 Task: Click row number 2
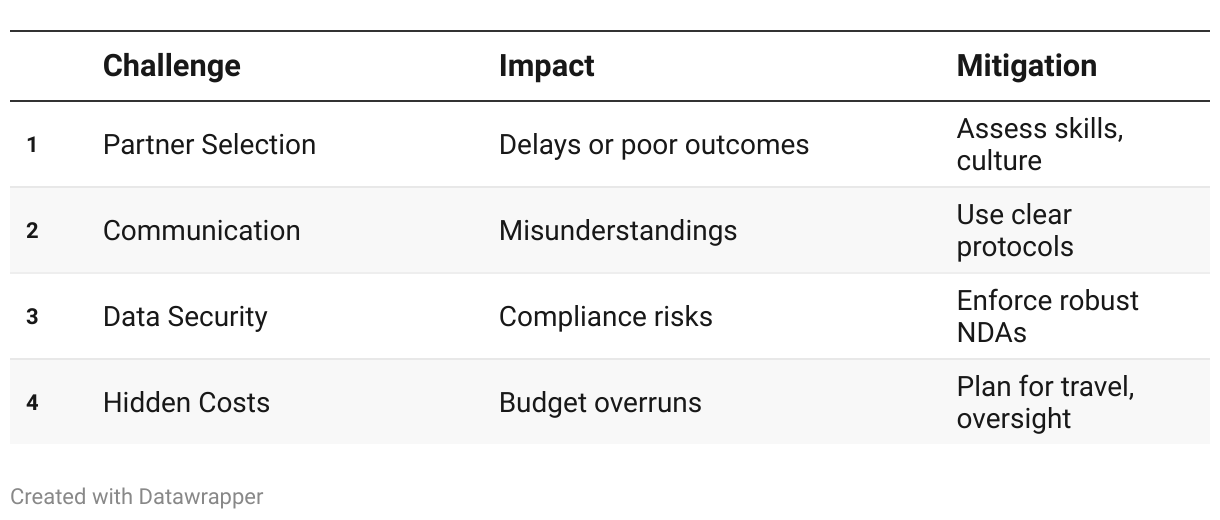[x=32, y=231]
